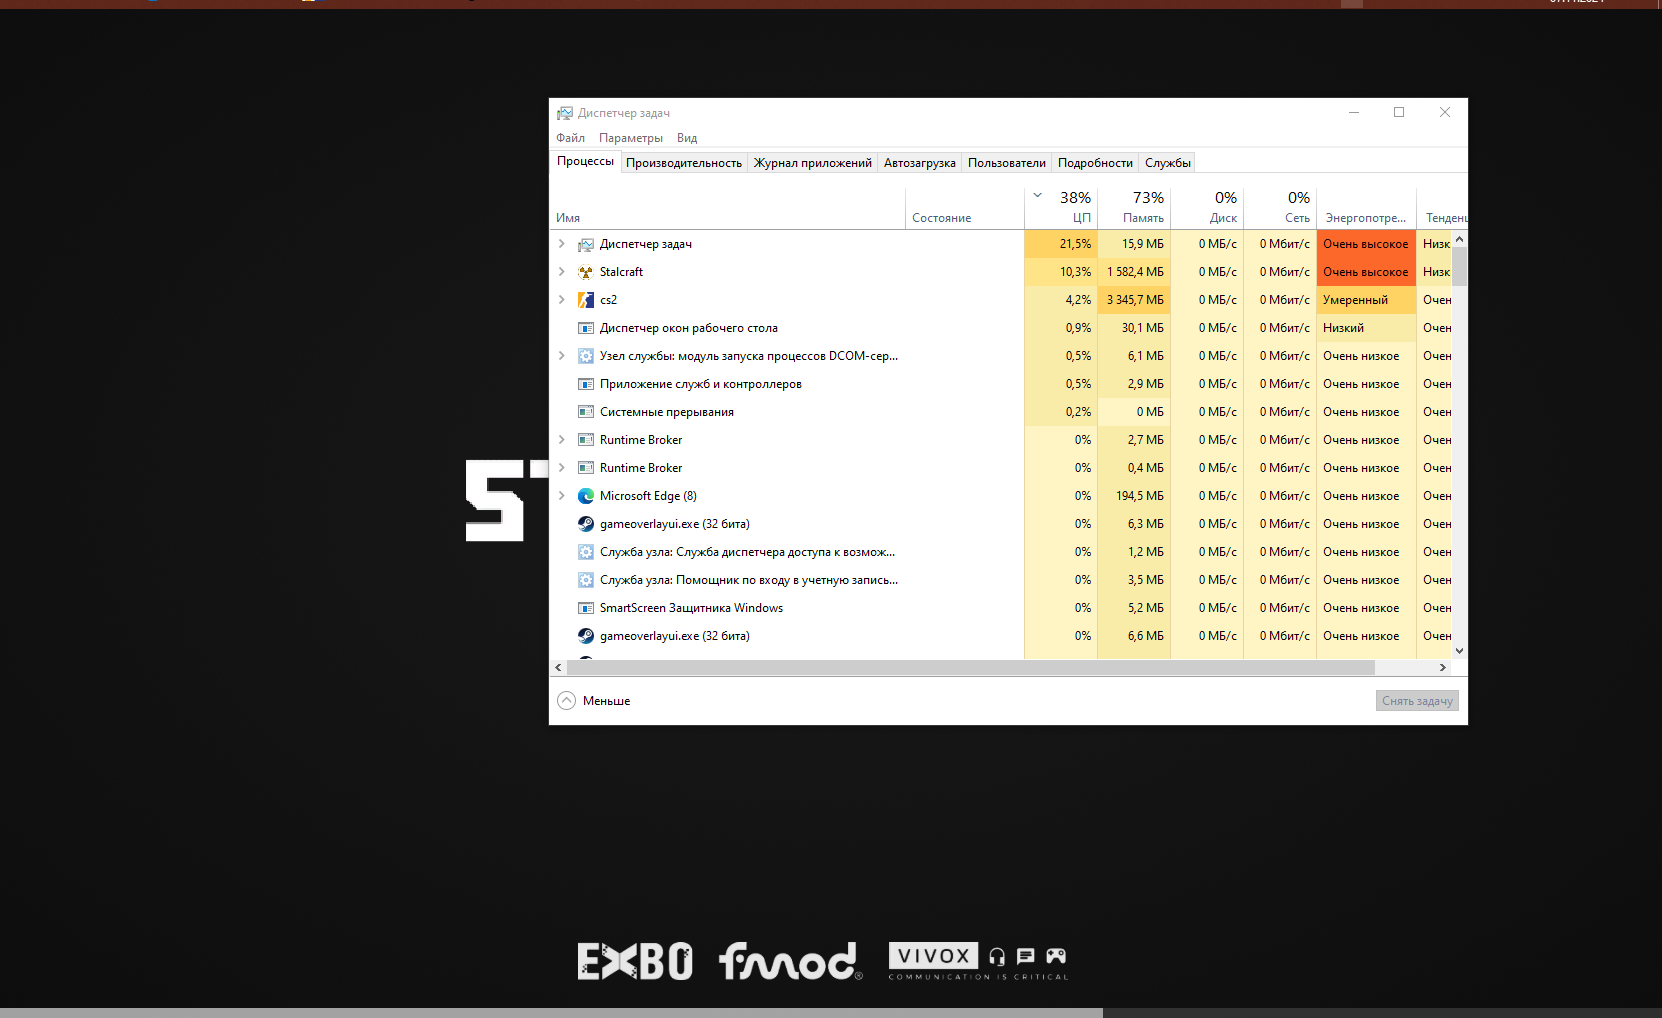The image size is (1662, 1018).
Task: Switch to the Службы tab
Action: (x=1168, y=163)
